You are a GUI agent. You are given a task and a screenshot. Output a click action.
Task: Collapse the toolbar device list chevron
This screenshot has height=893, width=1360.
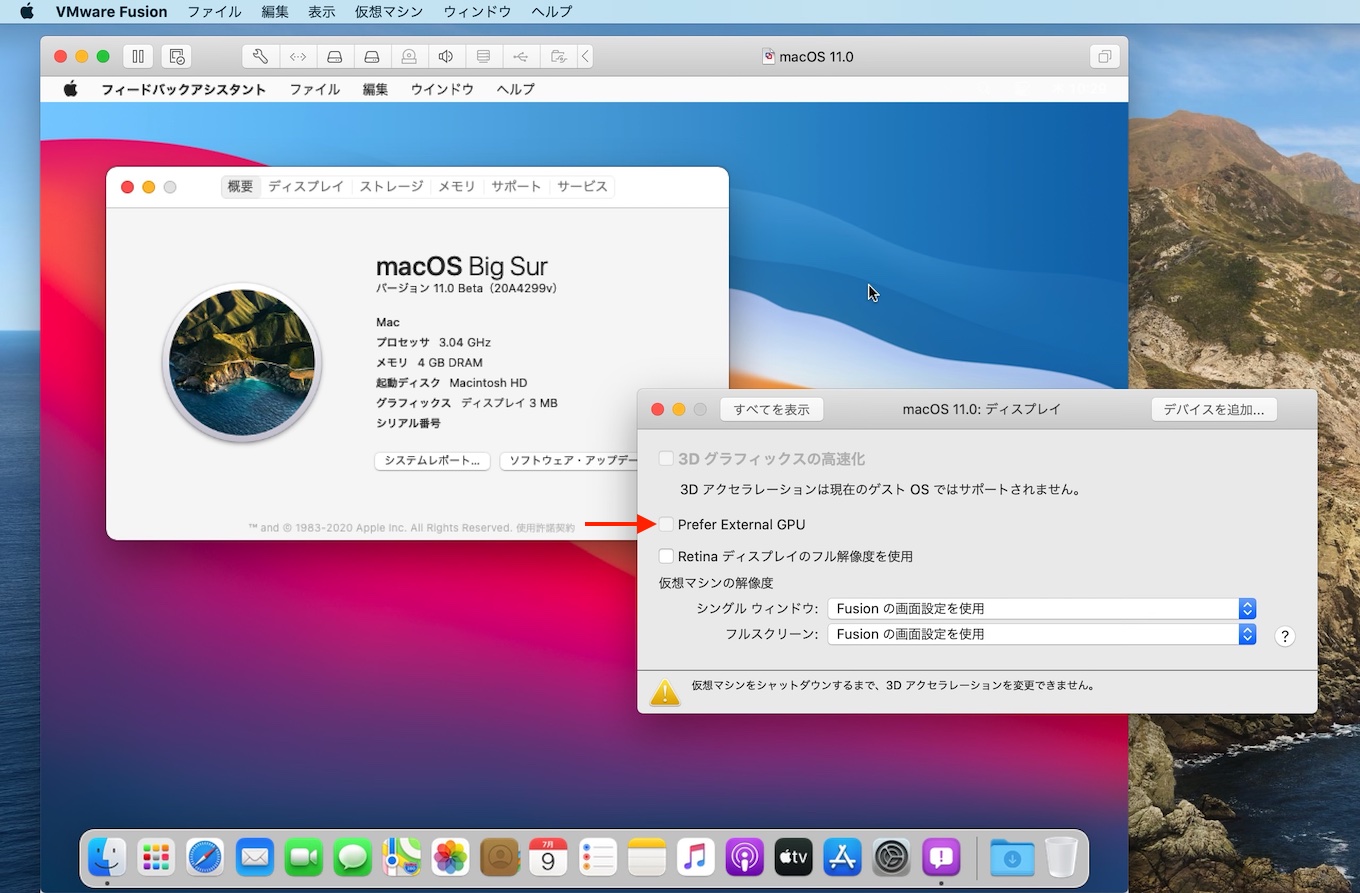point(585,57)
